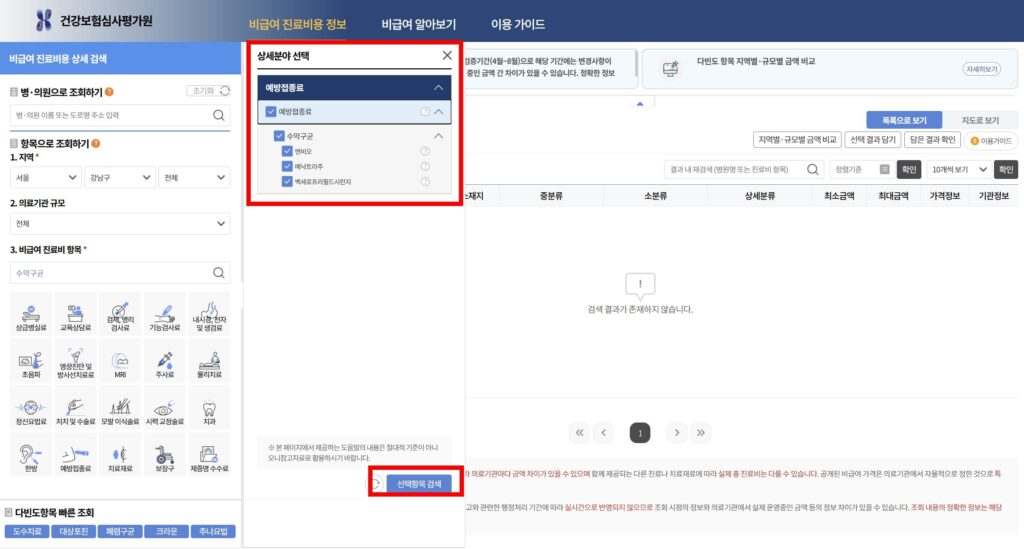Open the 정신요법료 category
The image size is (1024, 549).
pyautogui.click(x=31, y=410)
